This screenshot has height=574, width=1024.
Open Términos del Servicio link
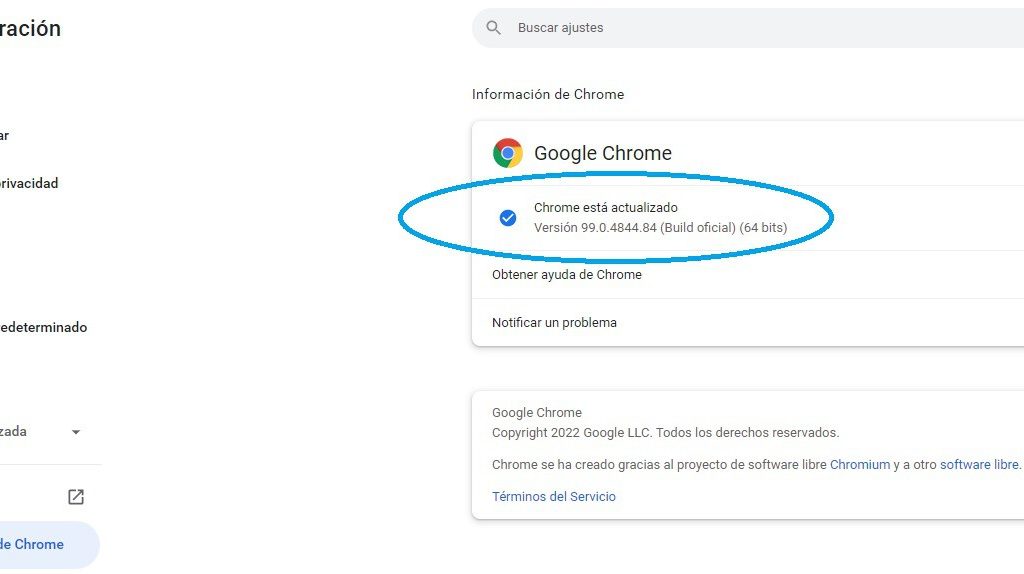[x=554, y=496]
